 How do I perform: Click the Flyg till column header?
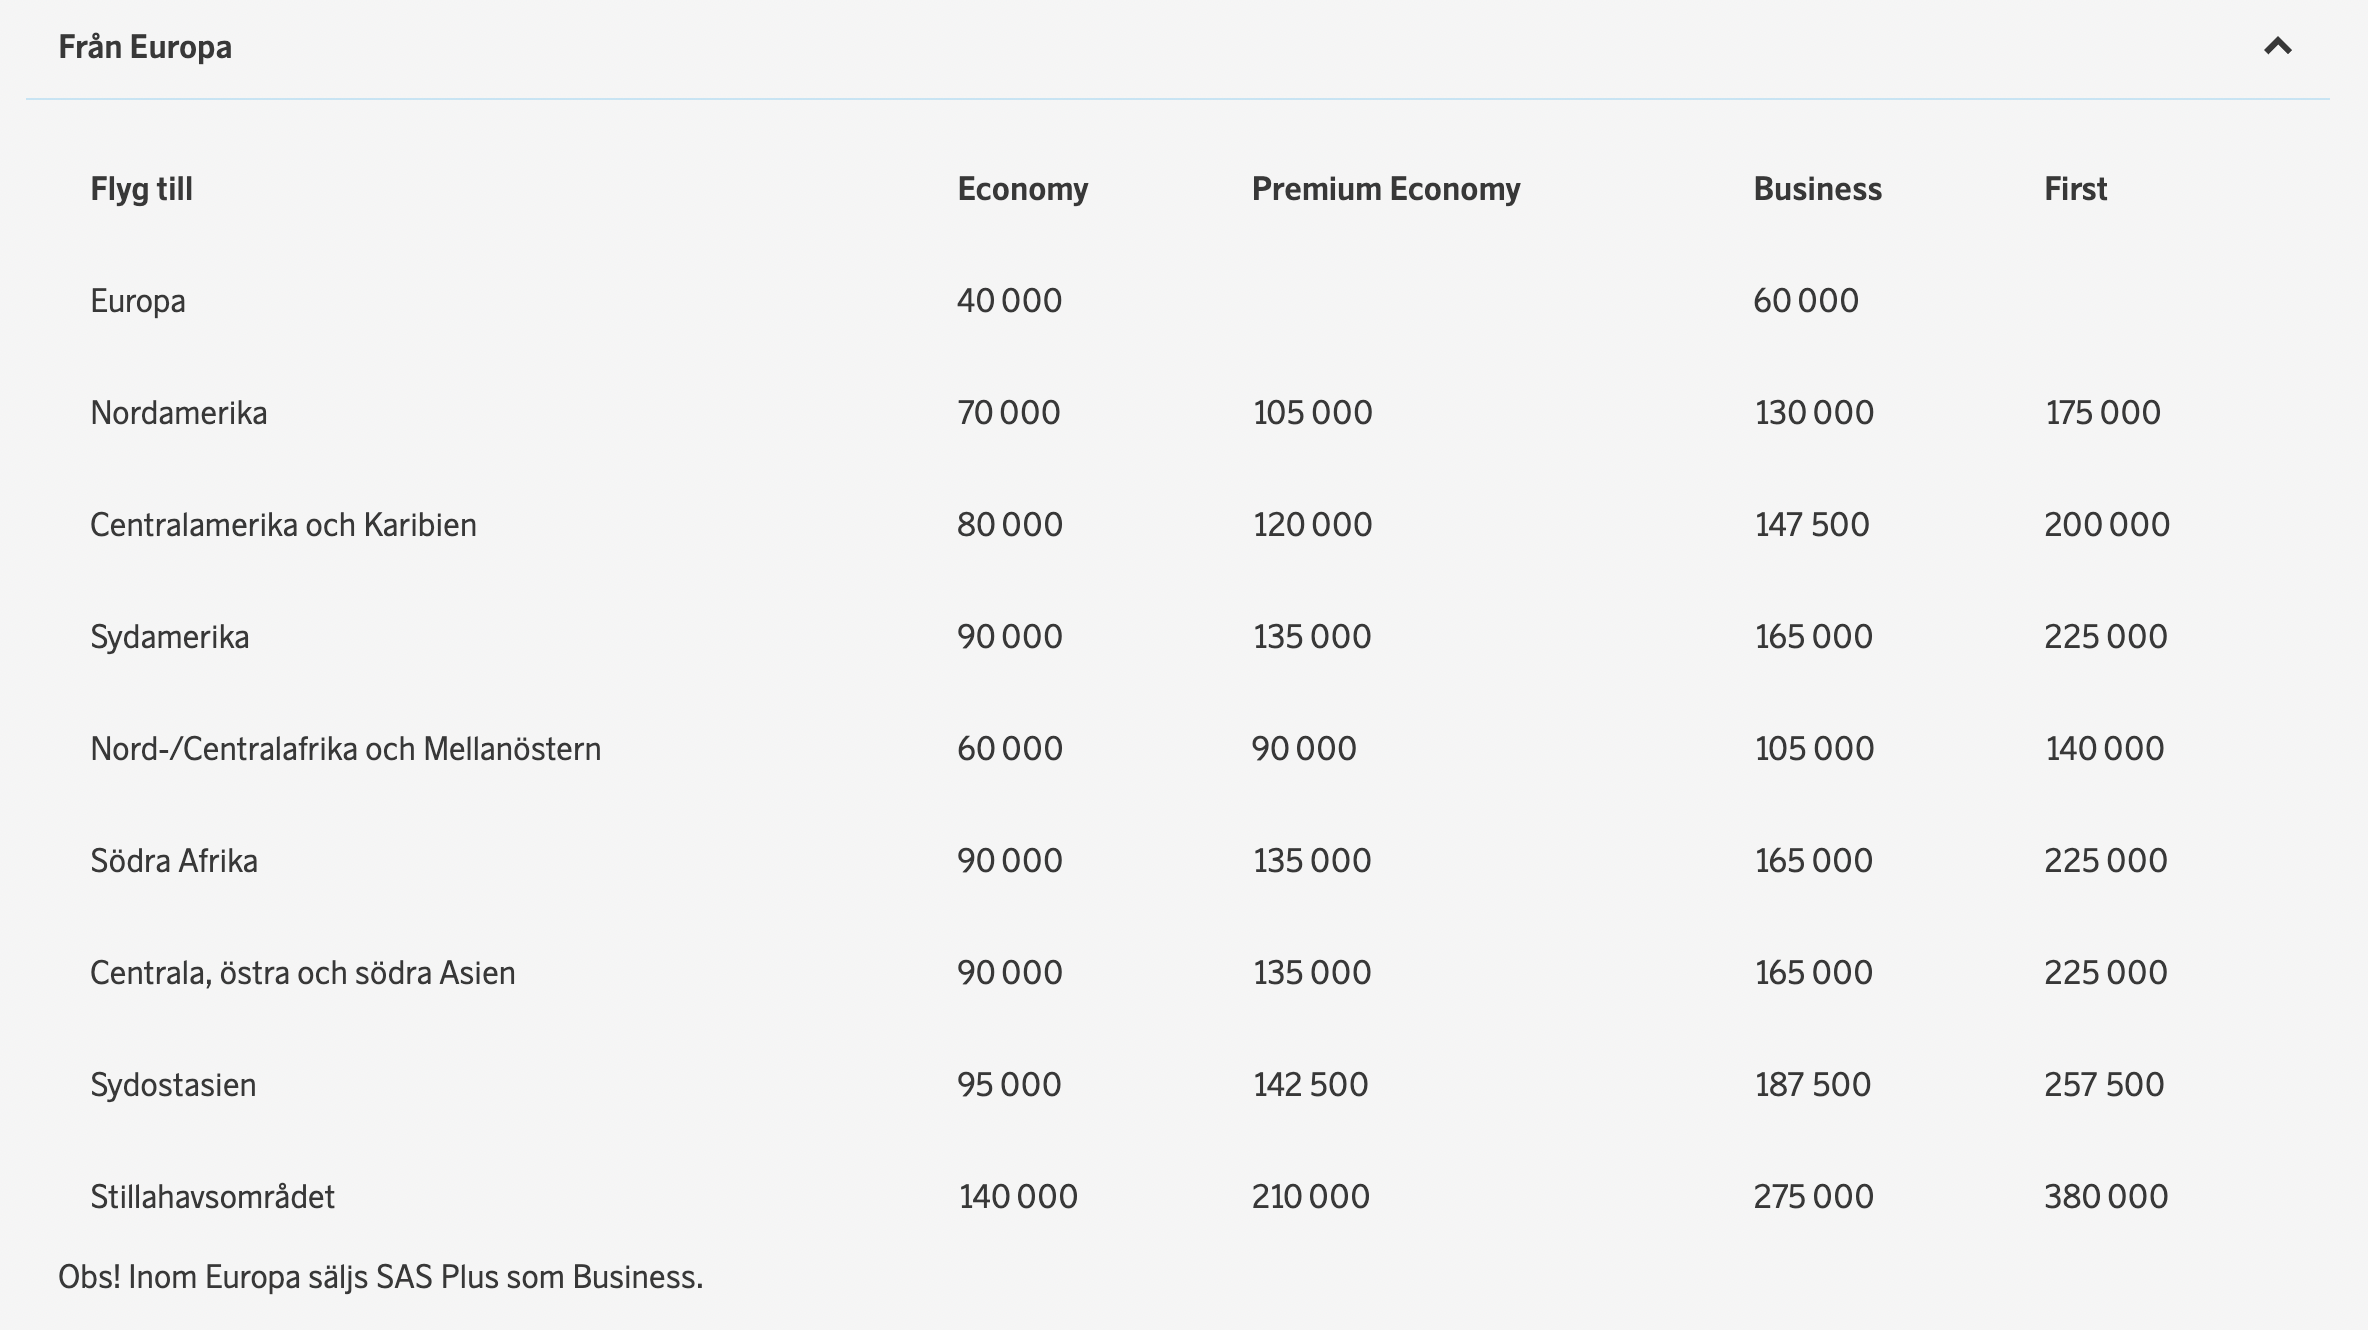point(141,189)
